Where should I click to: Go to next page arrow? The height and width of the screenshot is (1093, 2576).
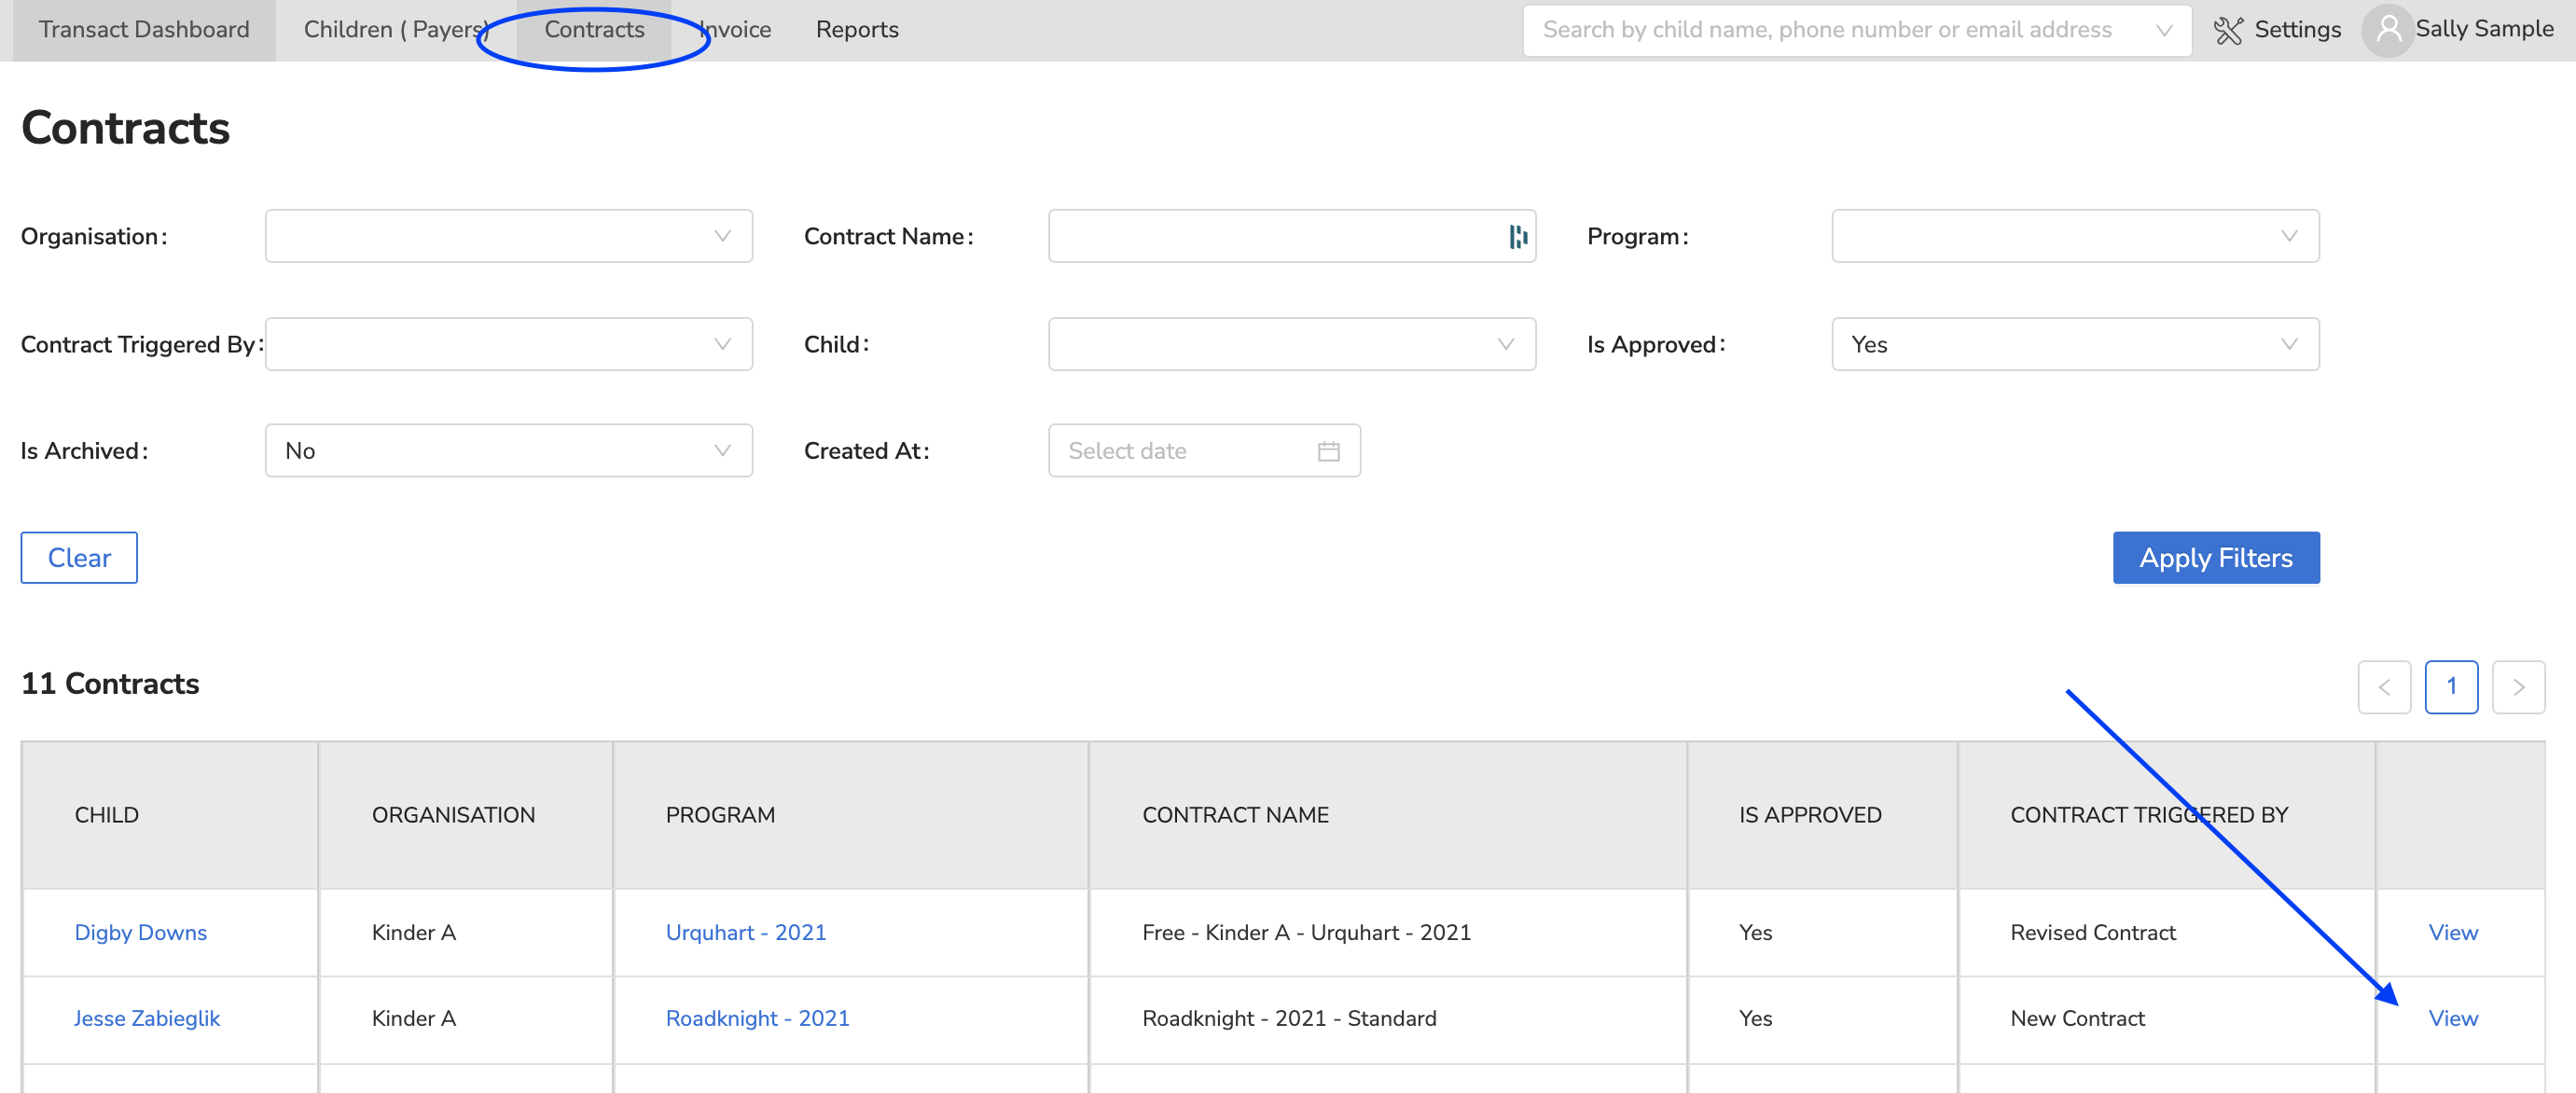tap(2517, 687)
